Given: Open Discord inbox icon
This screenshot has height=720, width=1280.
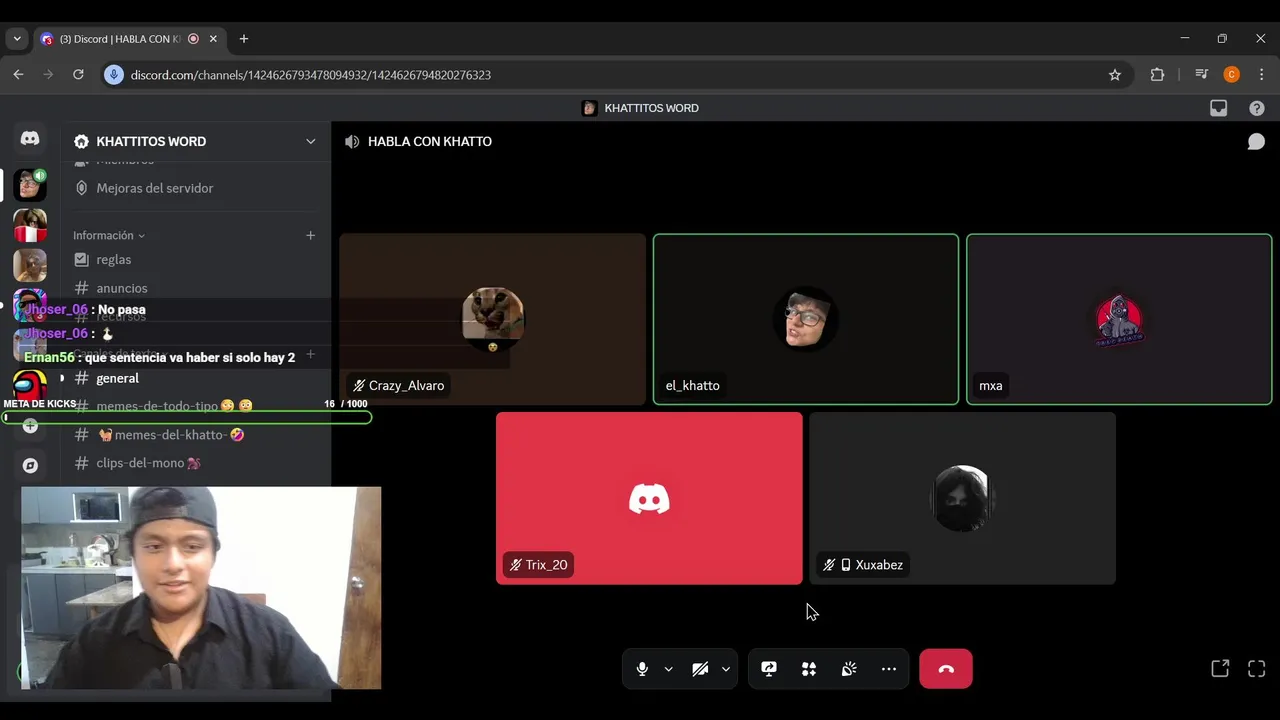Looking at the screenshot, I should tap(1218, 108).
